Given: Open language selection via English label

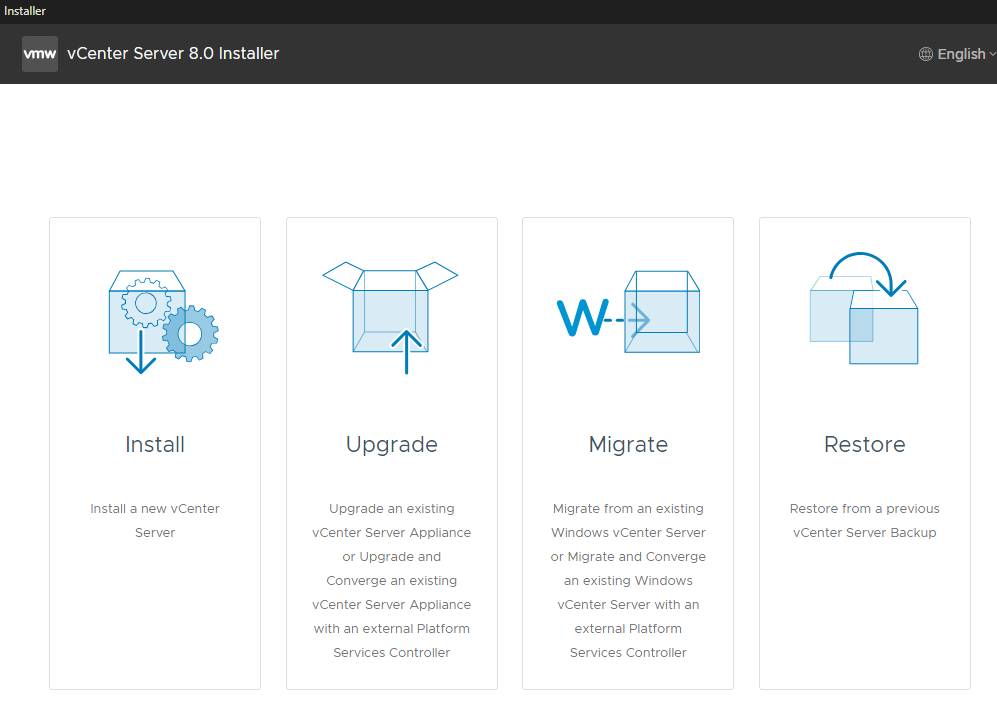Looking at the screenshot, I should 961,54.
